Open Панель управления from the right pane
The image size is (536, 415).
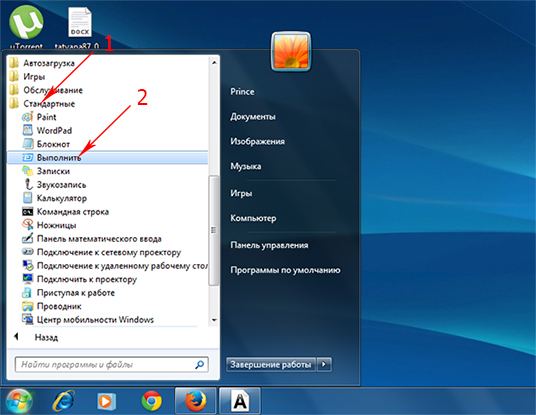click(x=269, y=245)
